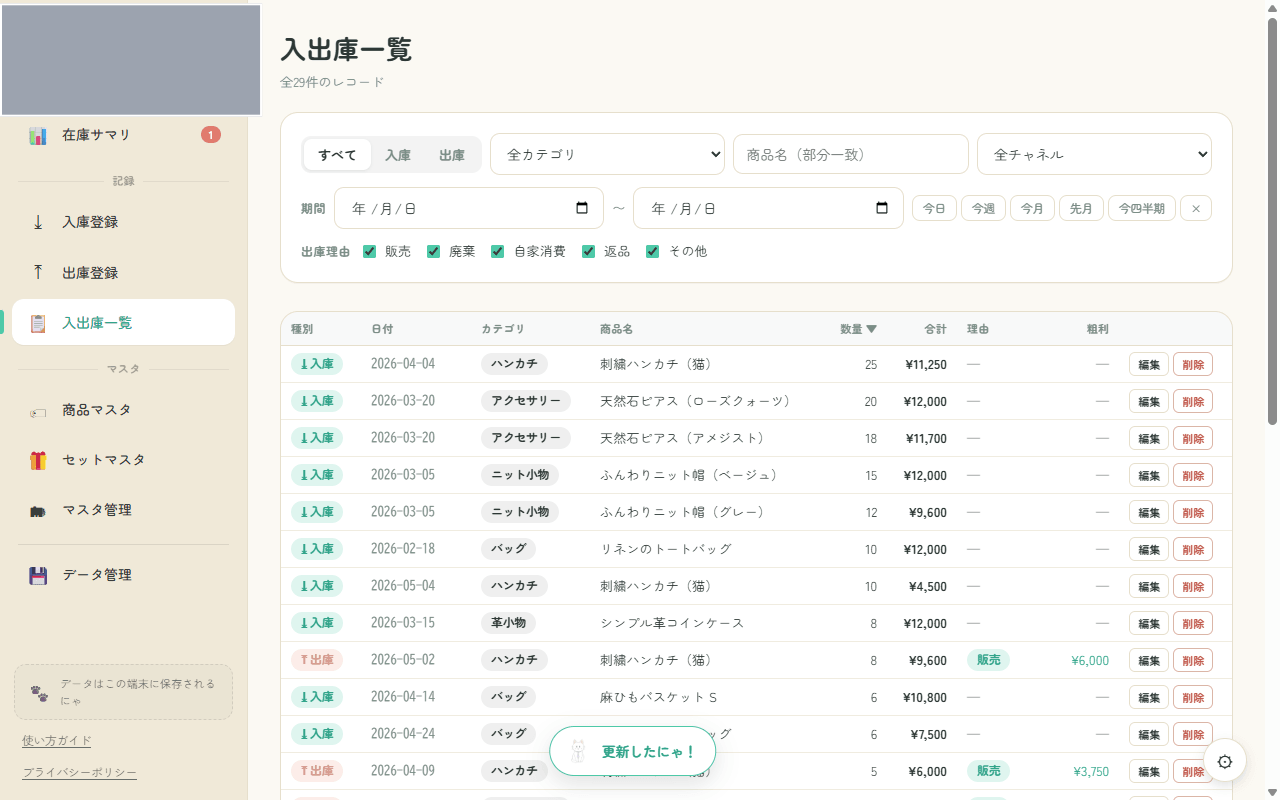Click the 商品名 search field

tap(851, 154)
